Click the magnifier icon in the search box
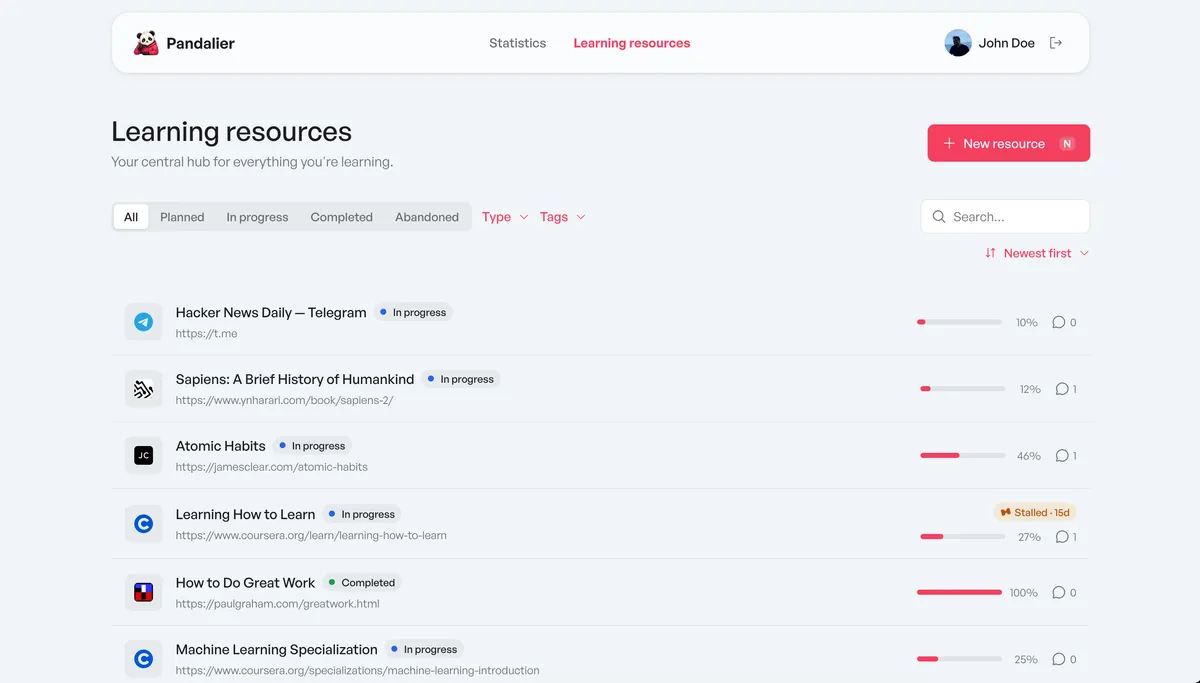The width and height of the screenshot is (1200, 683). pos(939,216)
